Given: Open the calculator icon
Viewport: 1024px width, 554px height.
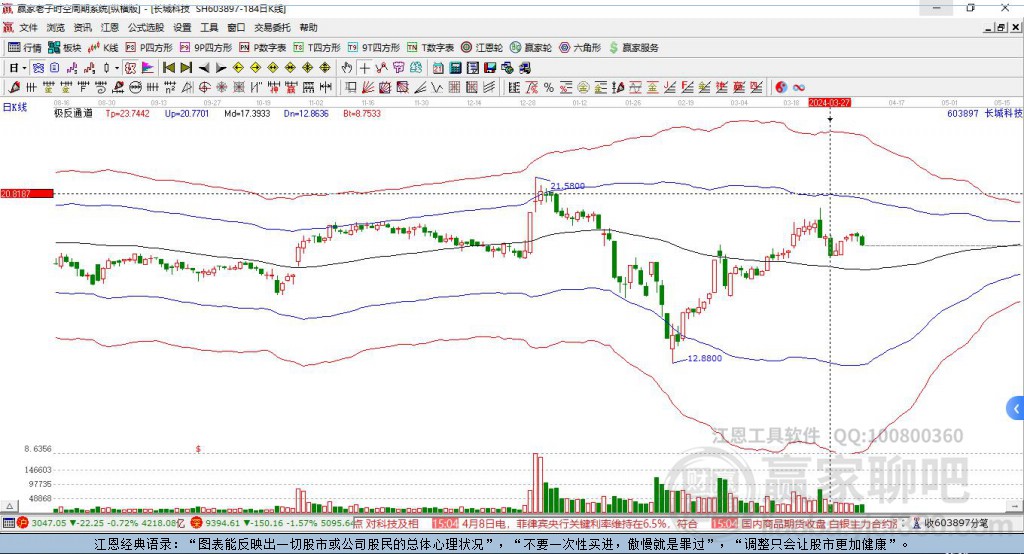Looking at the screenshot, I should [x=455, y=68].
